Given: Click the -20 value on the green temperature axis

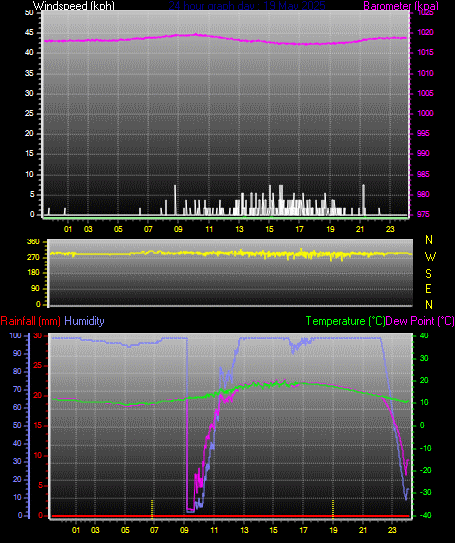Looking at the screenshot, I should pos(426,470).
